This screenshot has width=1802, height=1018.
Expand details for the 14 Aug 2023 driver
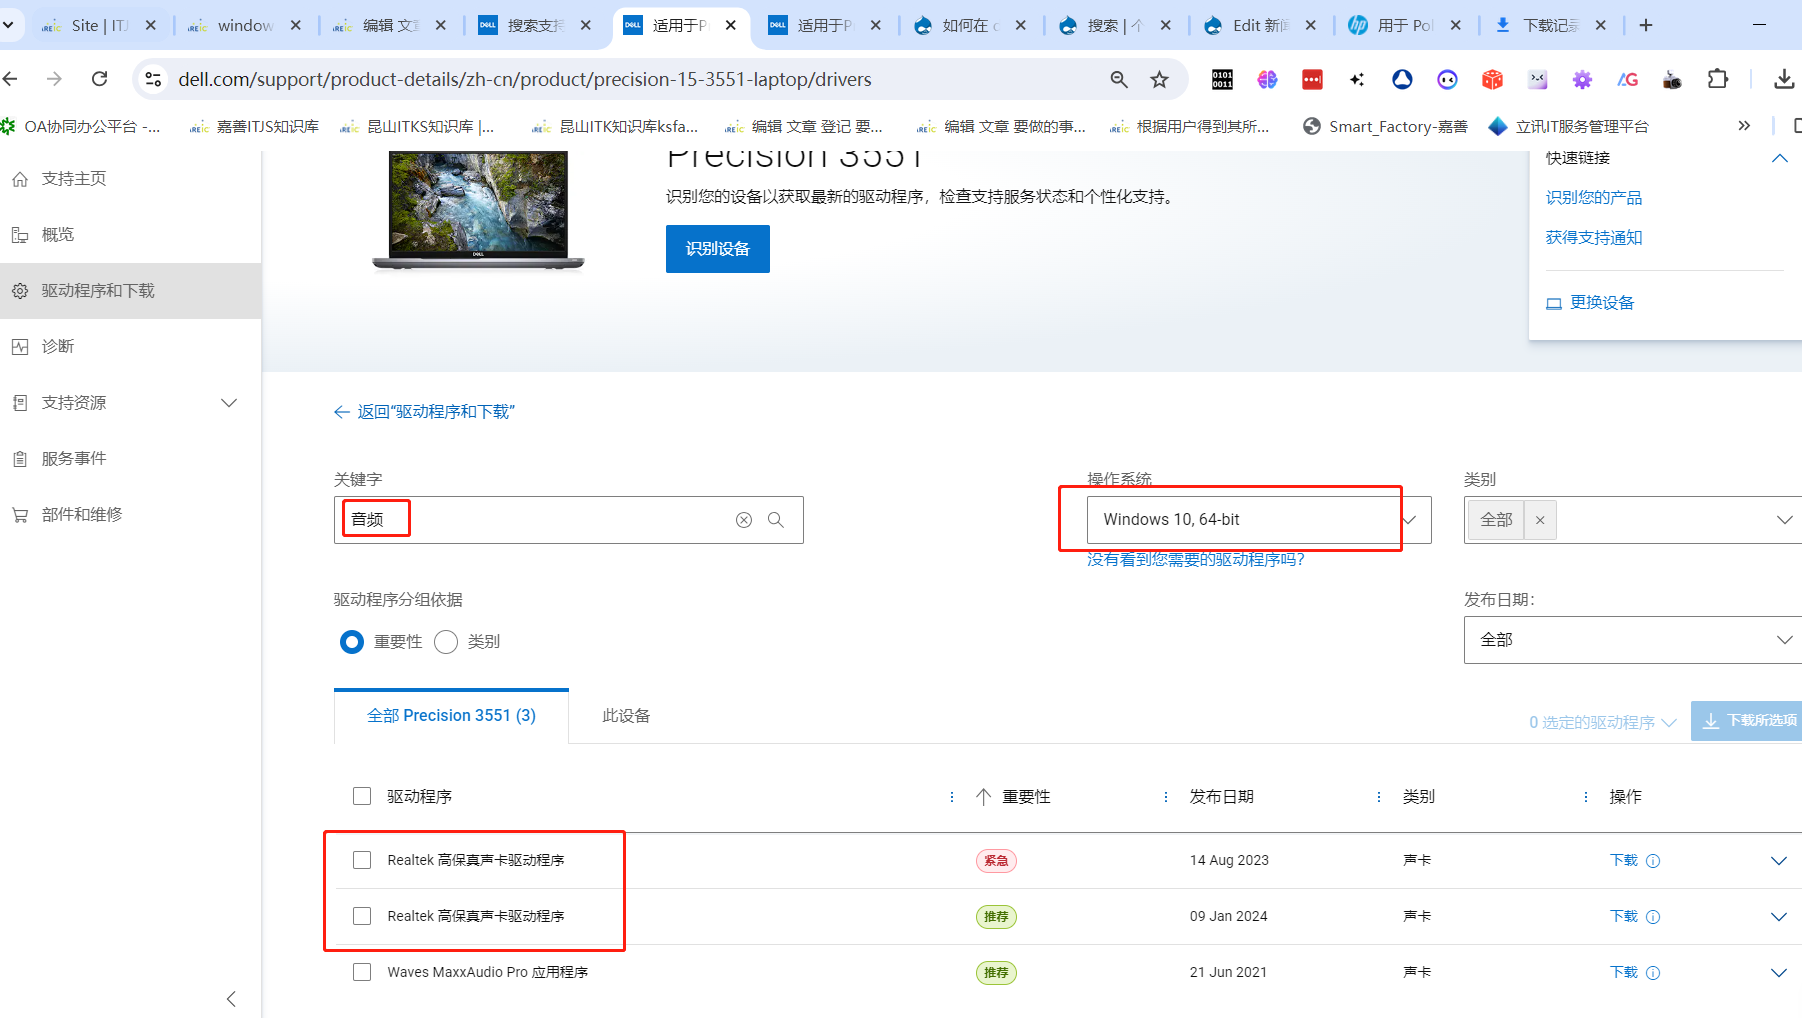1778,861
